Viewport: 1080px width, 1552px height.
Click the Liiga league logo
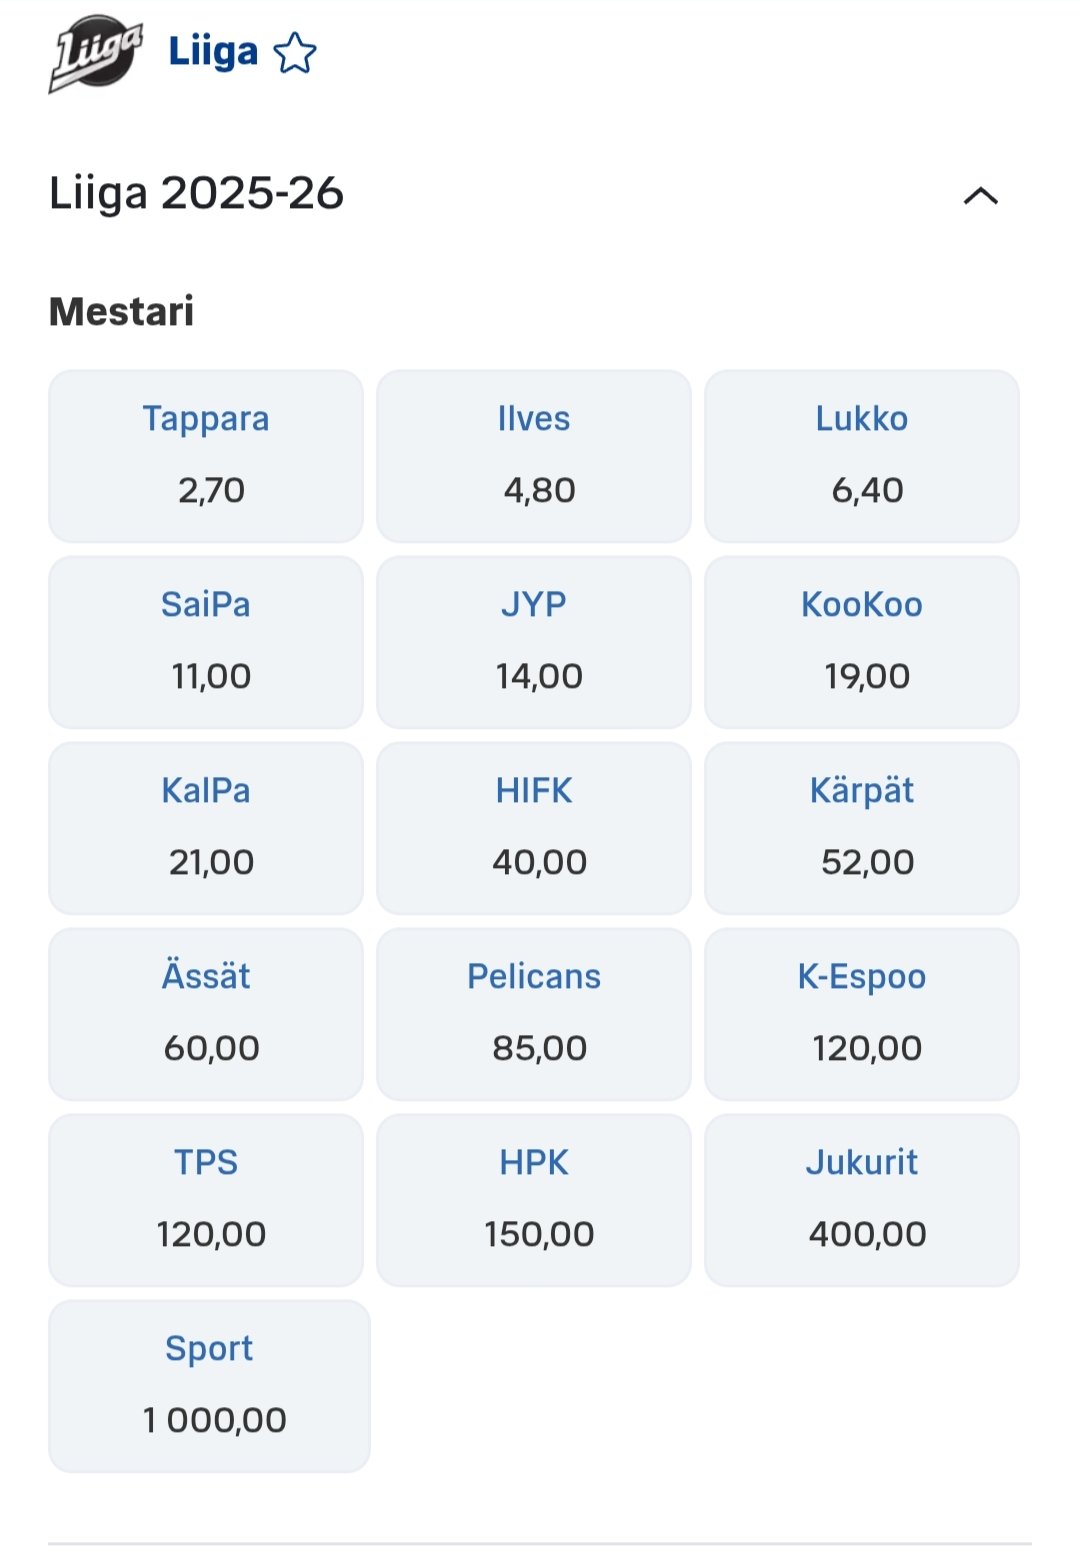click(95, 53)
